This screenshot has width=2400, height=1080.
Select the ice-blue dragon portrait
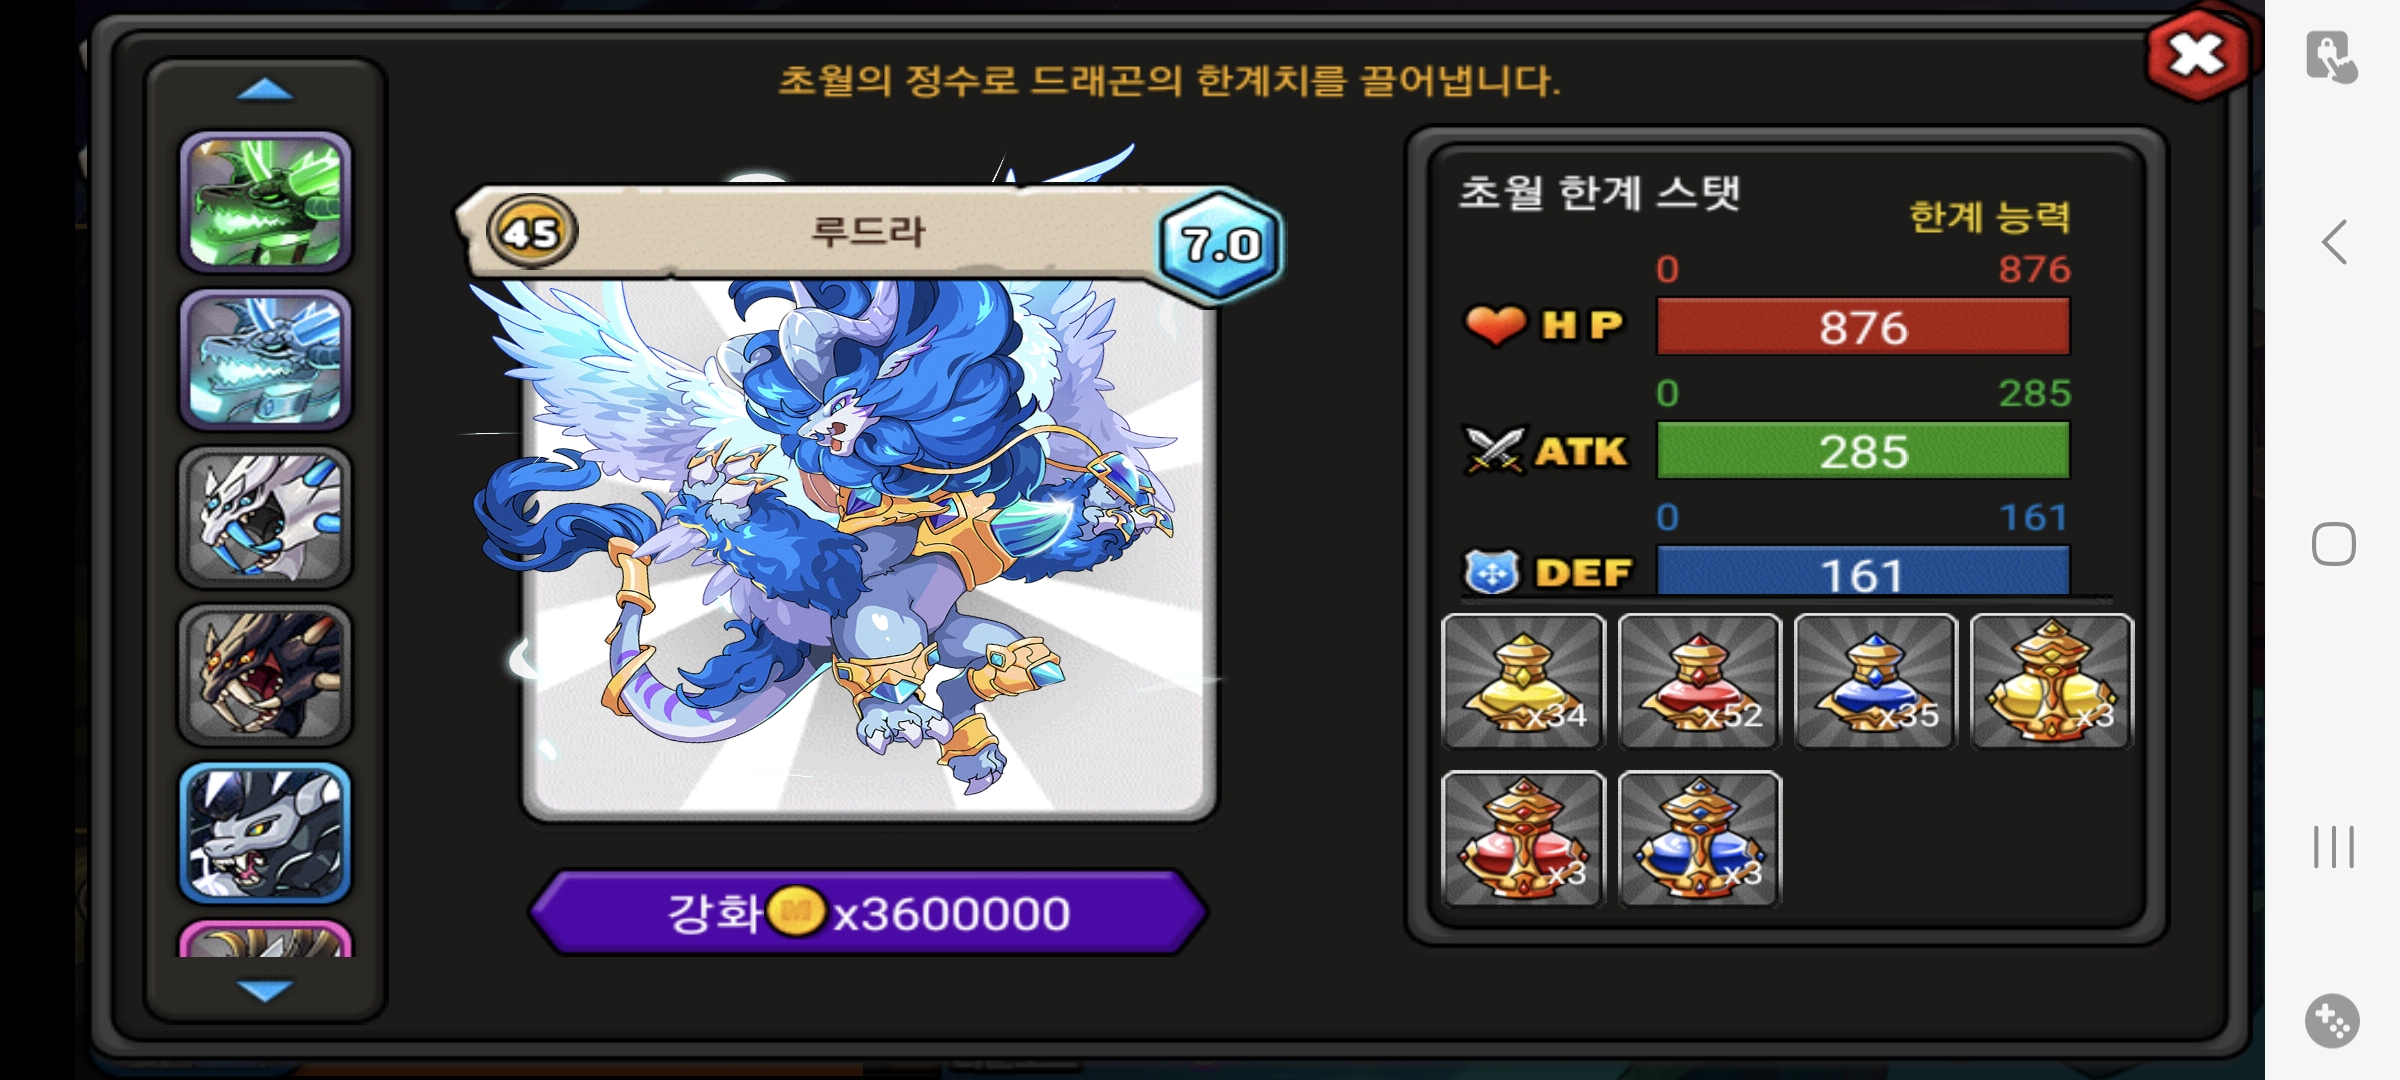tap(265, 360)
